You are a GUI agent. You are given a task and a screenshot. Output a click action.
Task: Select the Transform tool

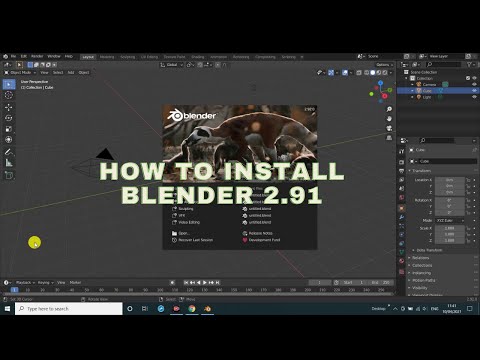pyautogui.click(x=9, y=140)
